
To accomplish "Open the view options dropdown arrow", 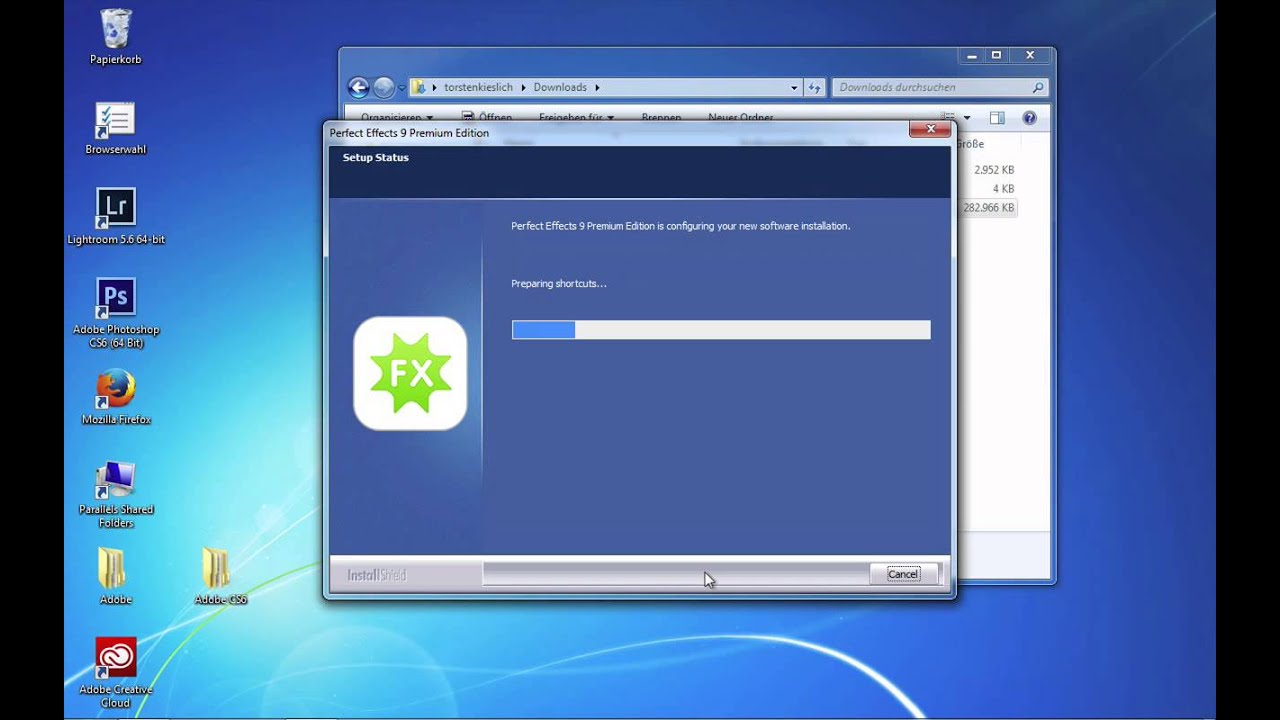I will coord(967,118).
